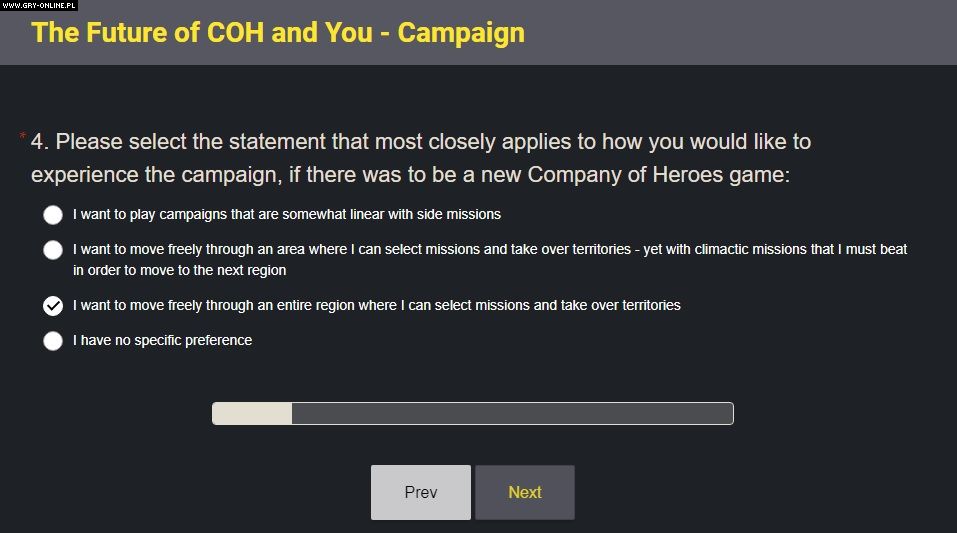957x533 pixels.
Task: Click the line "in order to move to the next region"
Action: tap(180, 270)
